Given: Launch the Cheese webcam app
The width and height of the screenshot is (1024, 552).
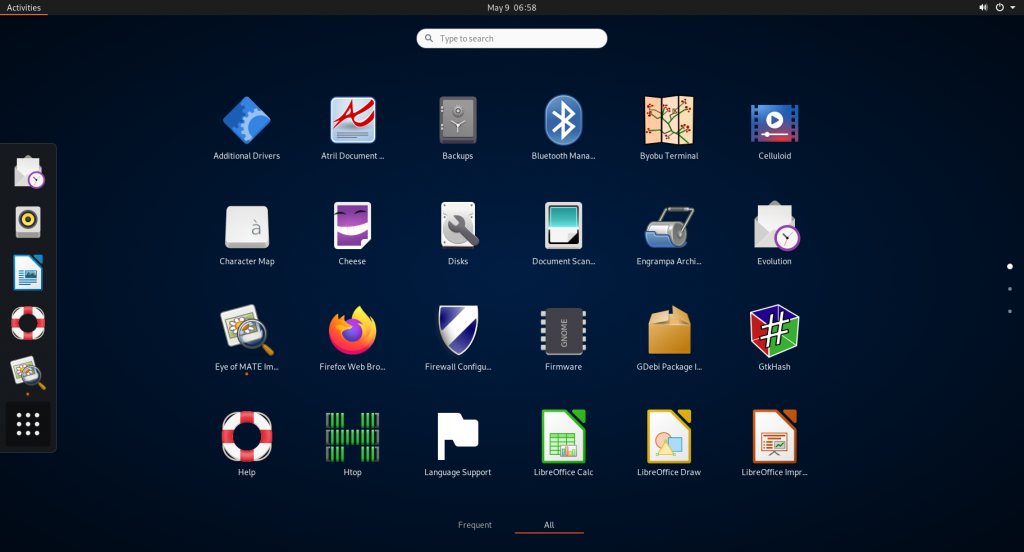Looking at the screenshot, I should pos(352,233).
